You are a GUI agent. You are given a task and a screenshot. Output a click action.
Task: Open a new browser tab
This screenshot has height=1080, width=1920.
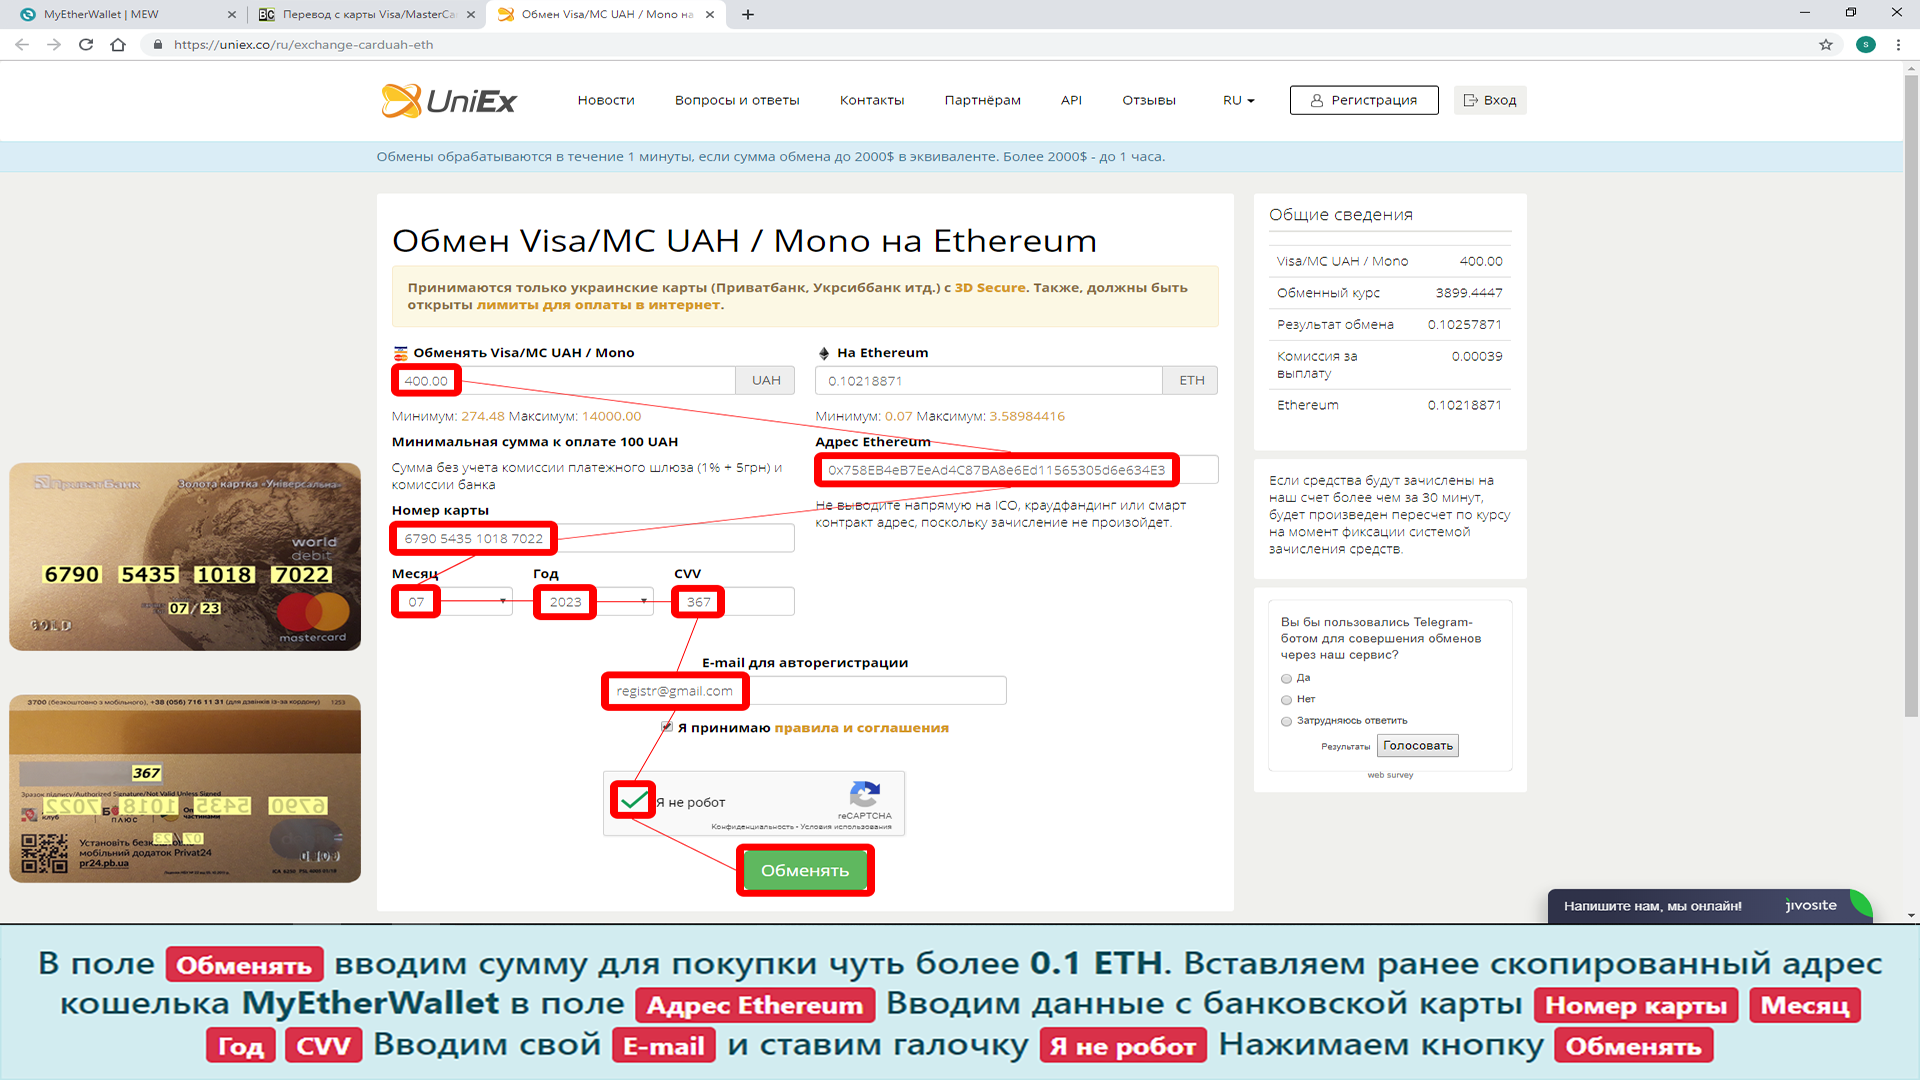point(748,14)
